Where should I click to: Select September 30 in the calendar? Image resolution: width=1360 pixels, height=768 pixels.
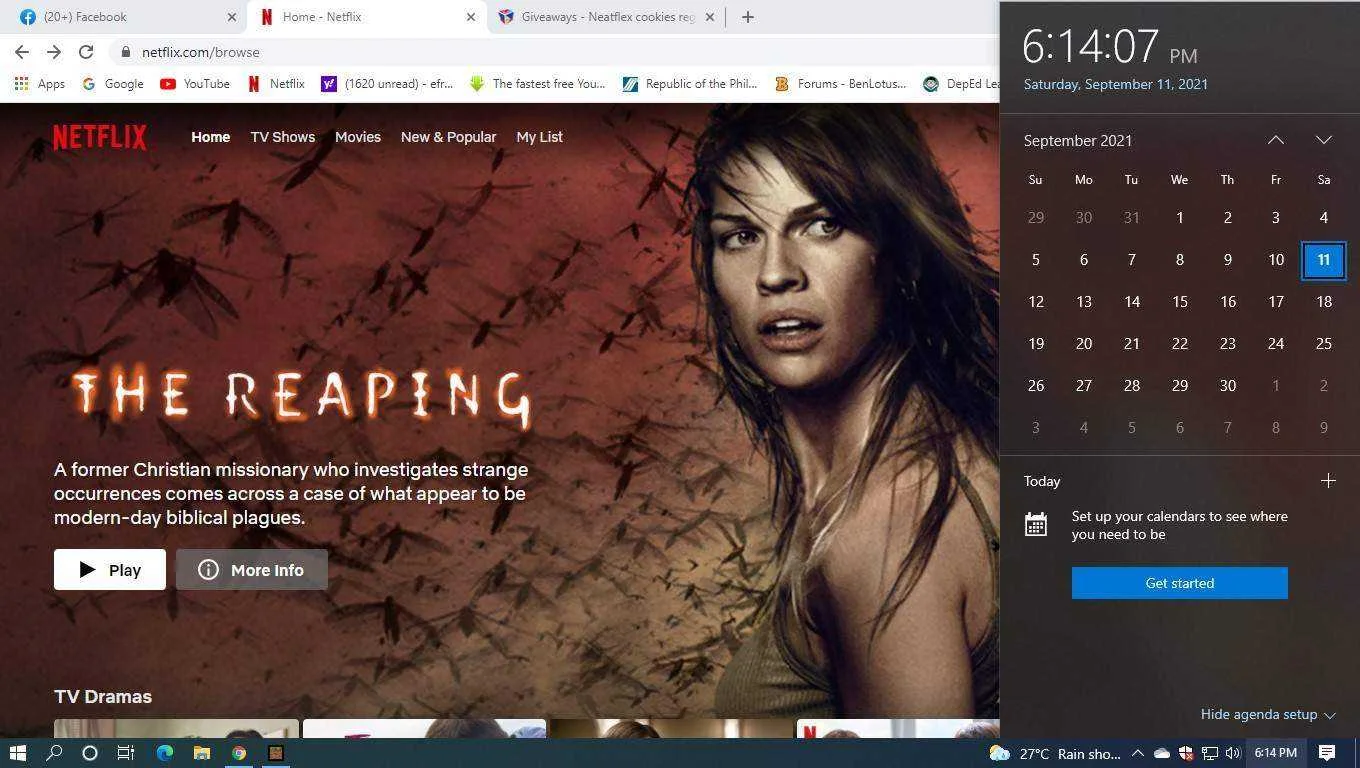[x=1228, y=386]
